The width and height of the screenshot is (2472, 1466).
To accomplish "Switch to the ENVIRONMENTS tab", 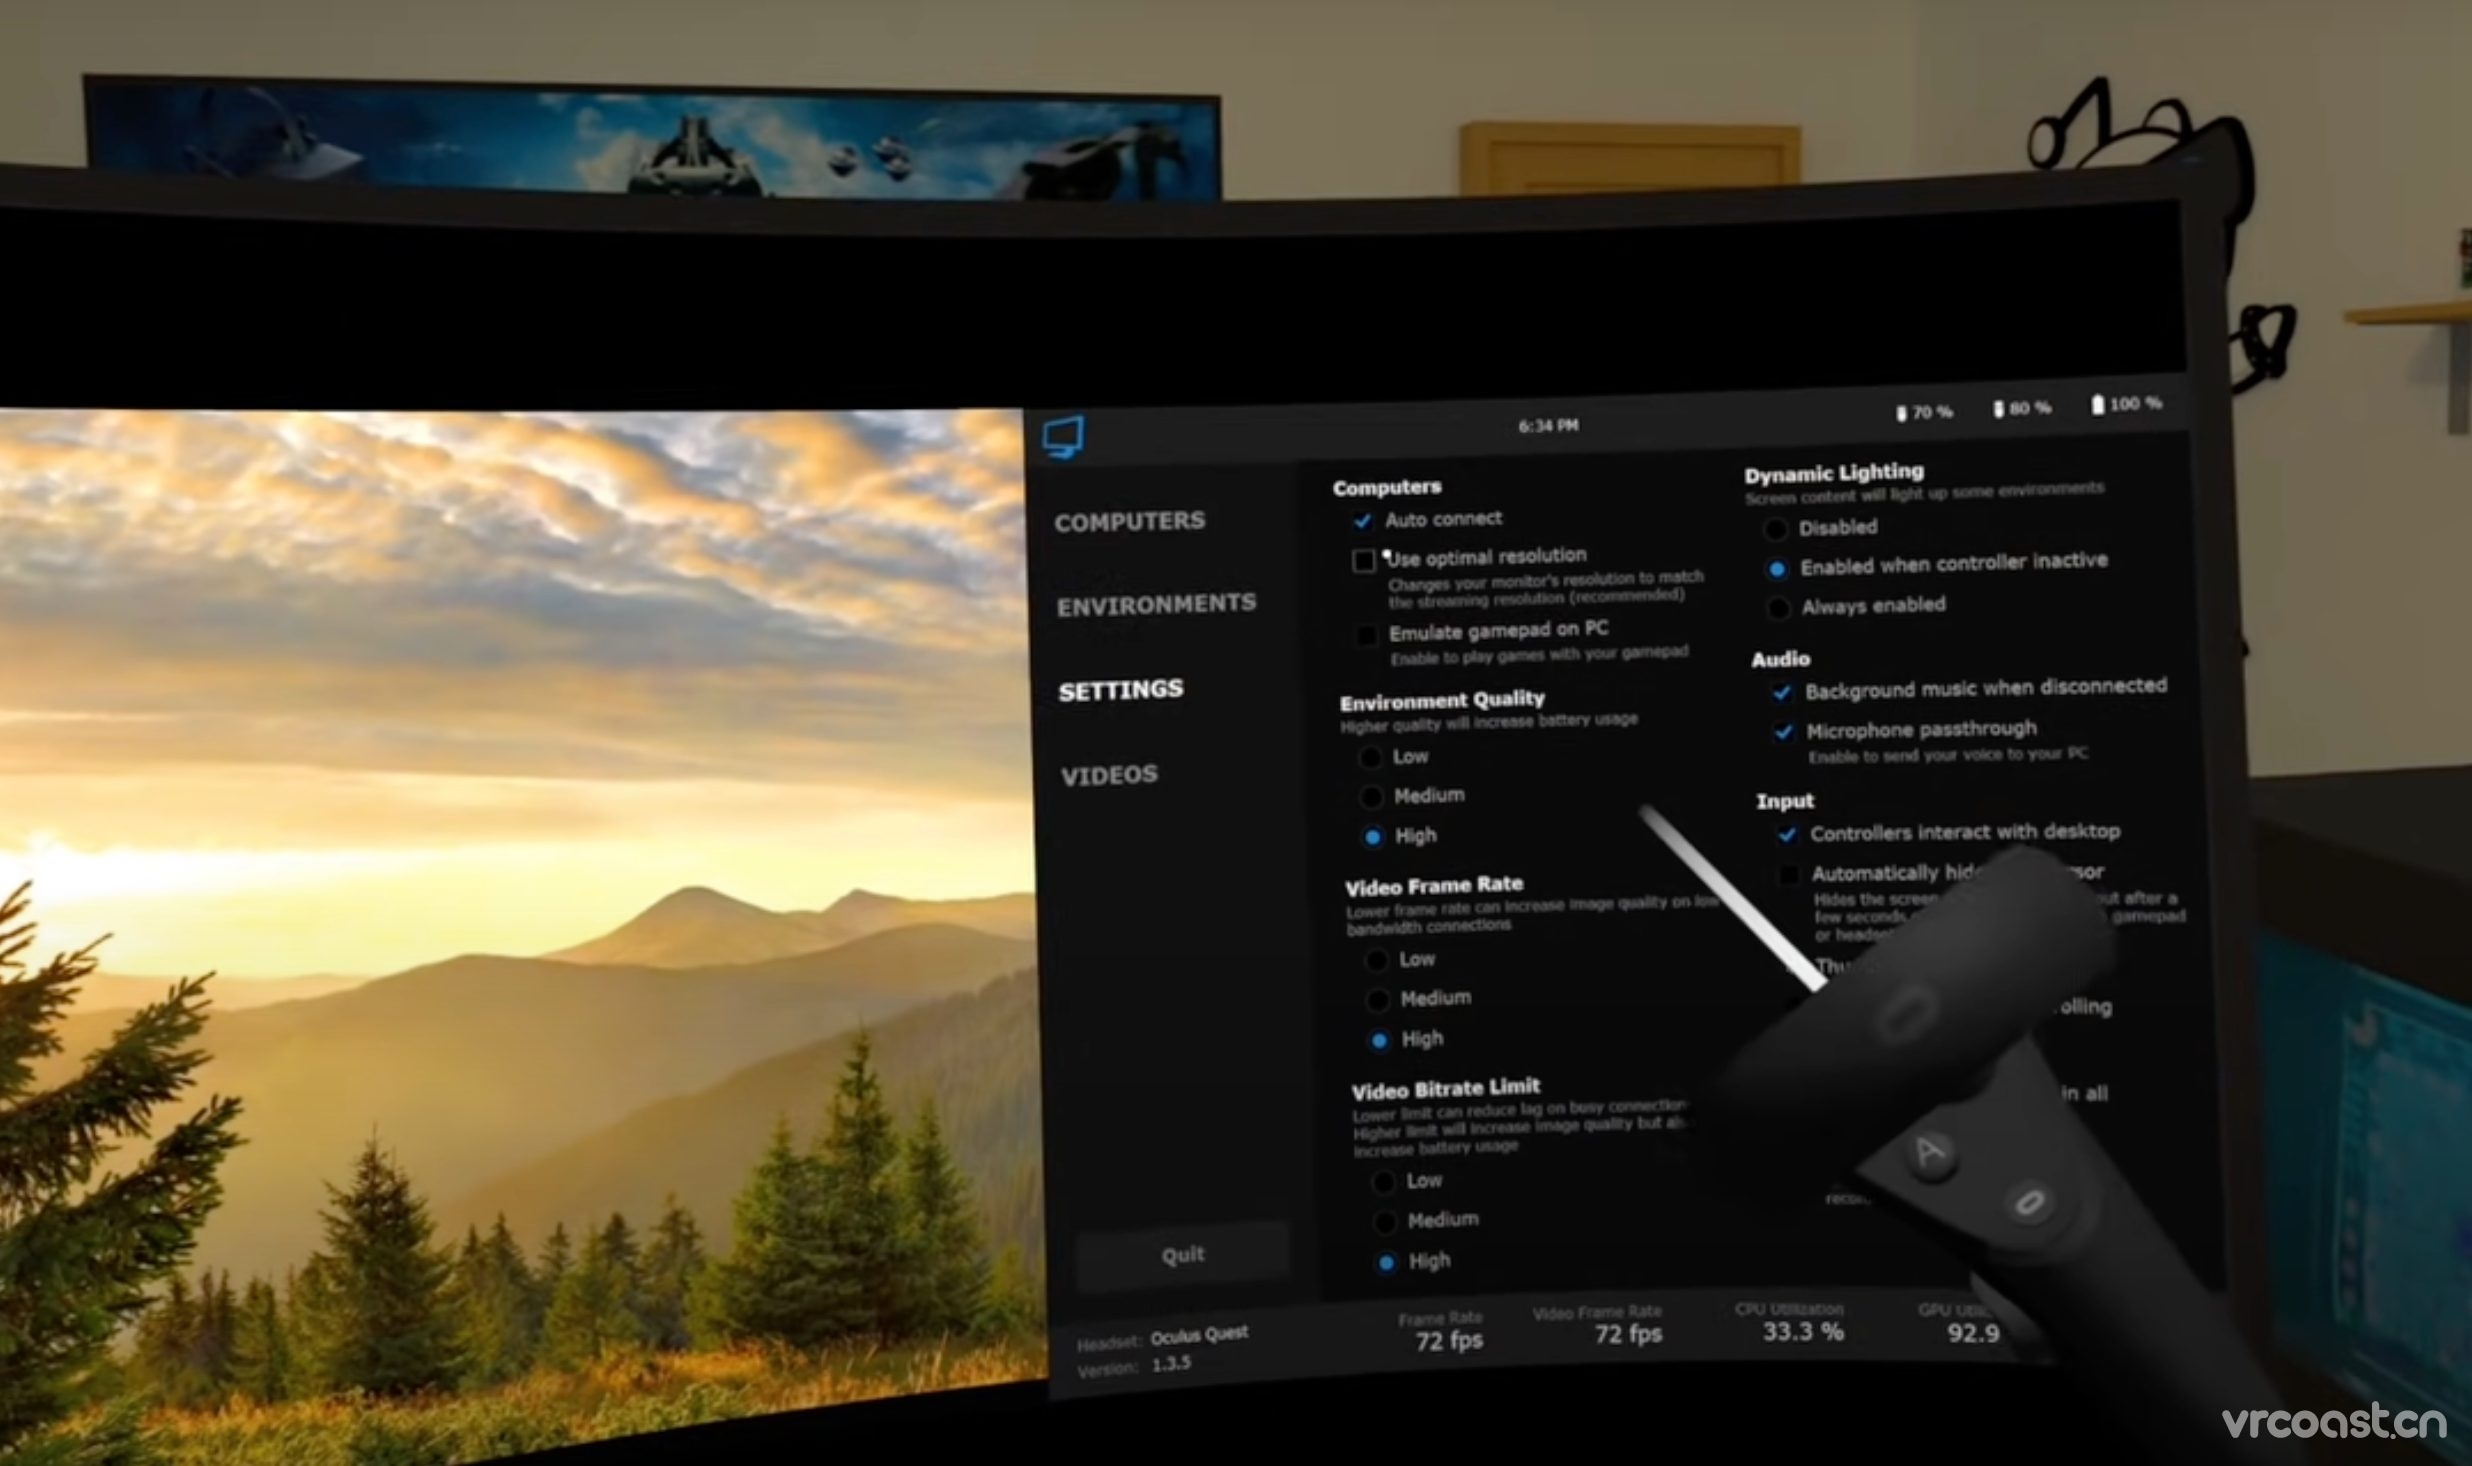I will pyautogui.click(x=1156, y=605).
